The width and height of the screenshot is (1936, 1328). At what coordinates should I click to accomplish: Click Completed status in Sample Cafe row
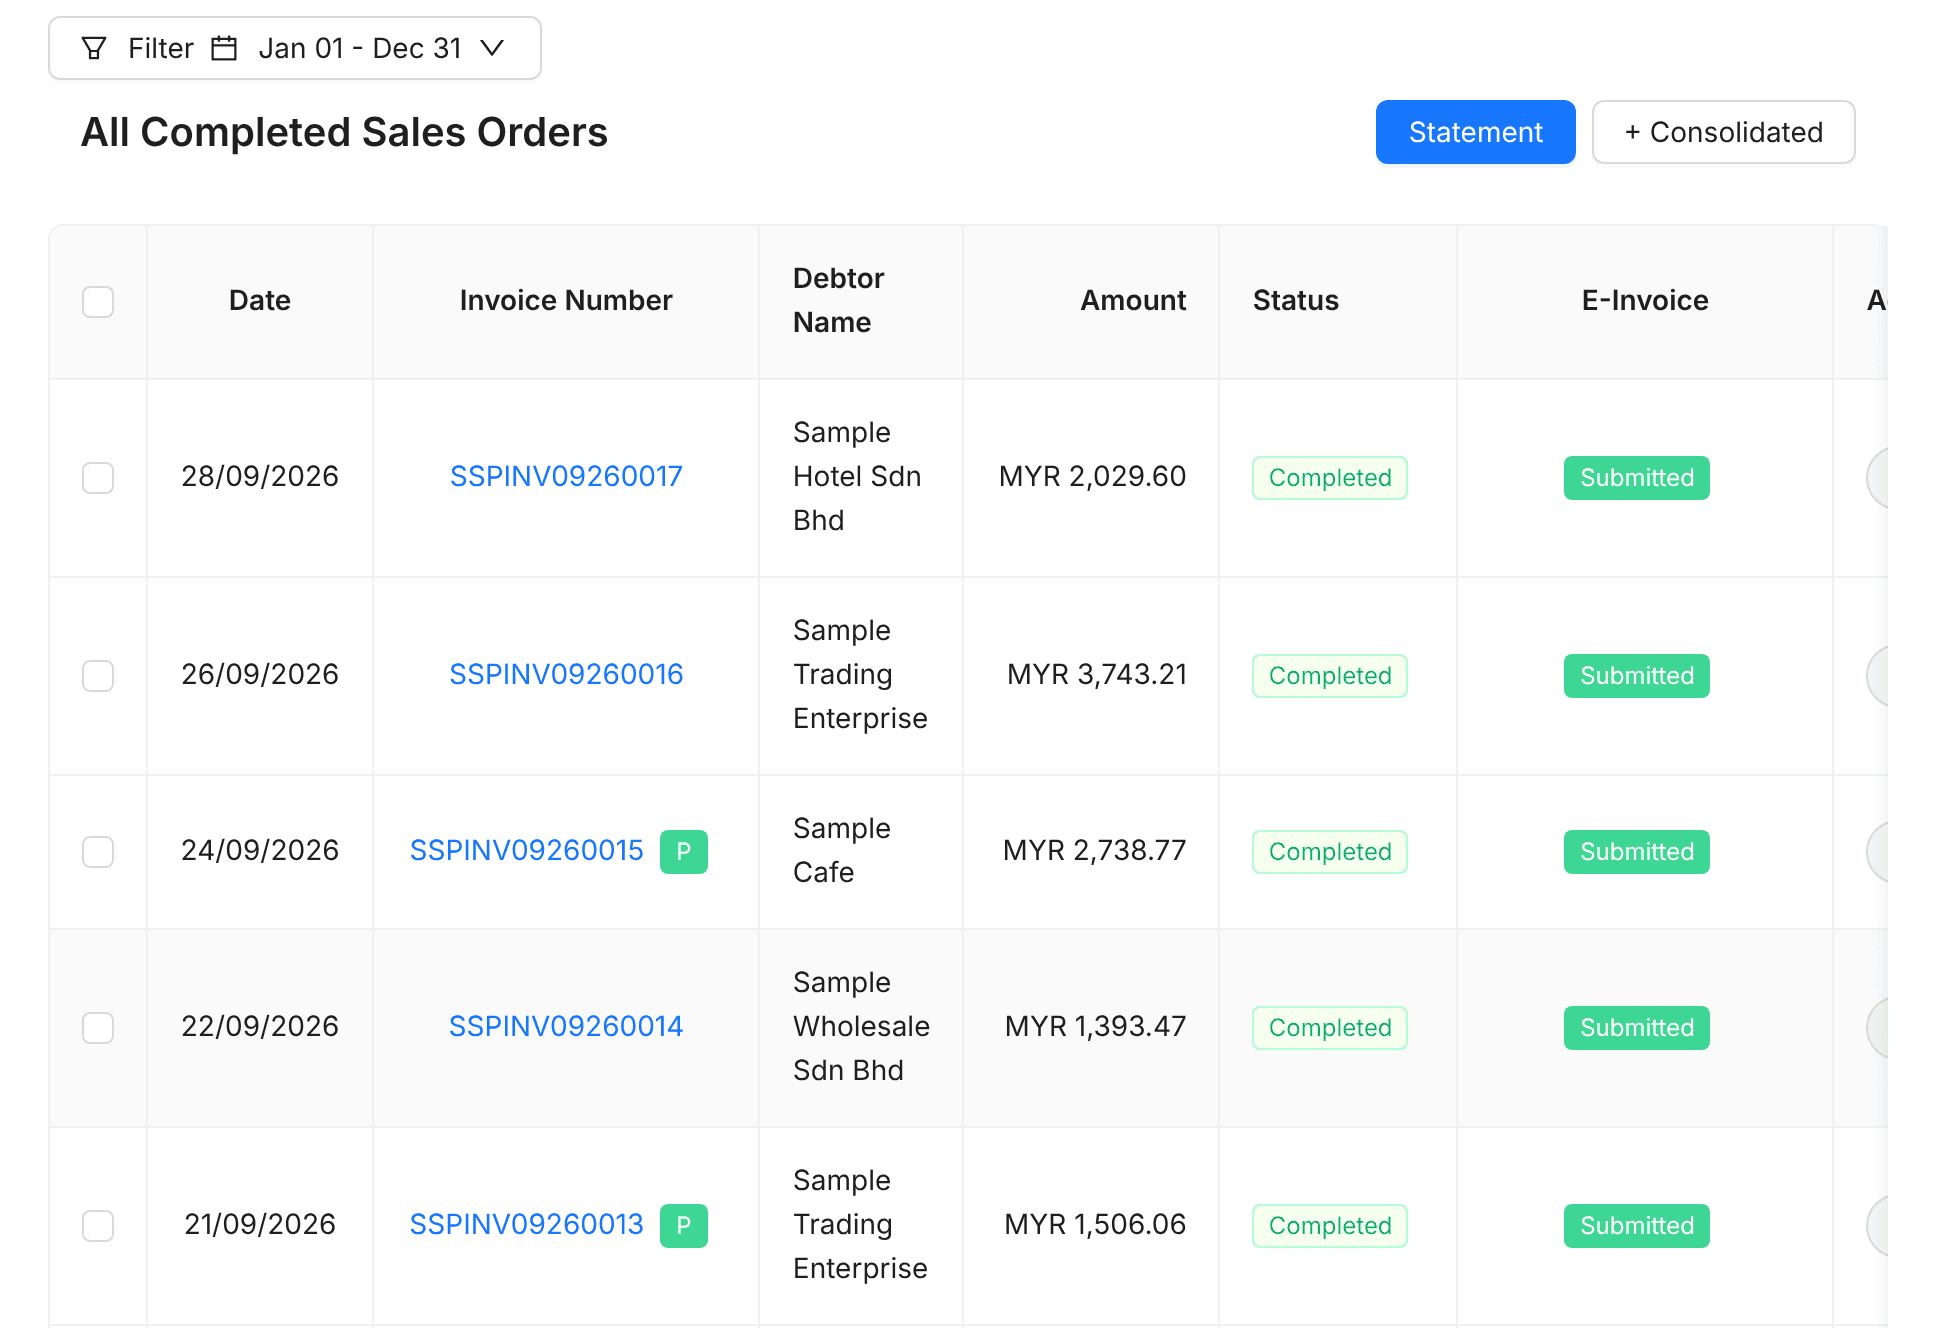[1330, 851]
